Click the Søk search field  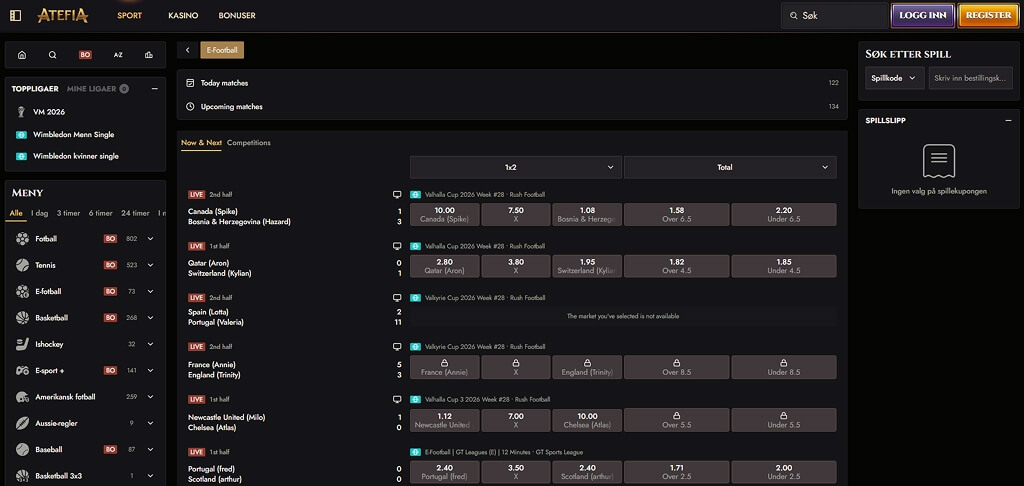coord(835,16)
